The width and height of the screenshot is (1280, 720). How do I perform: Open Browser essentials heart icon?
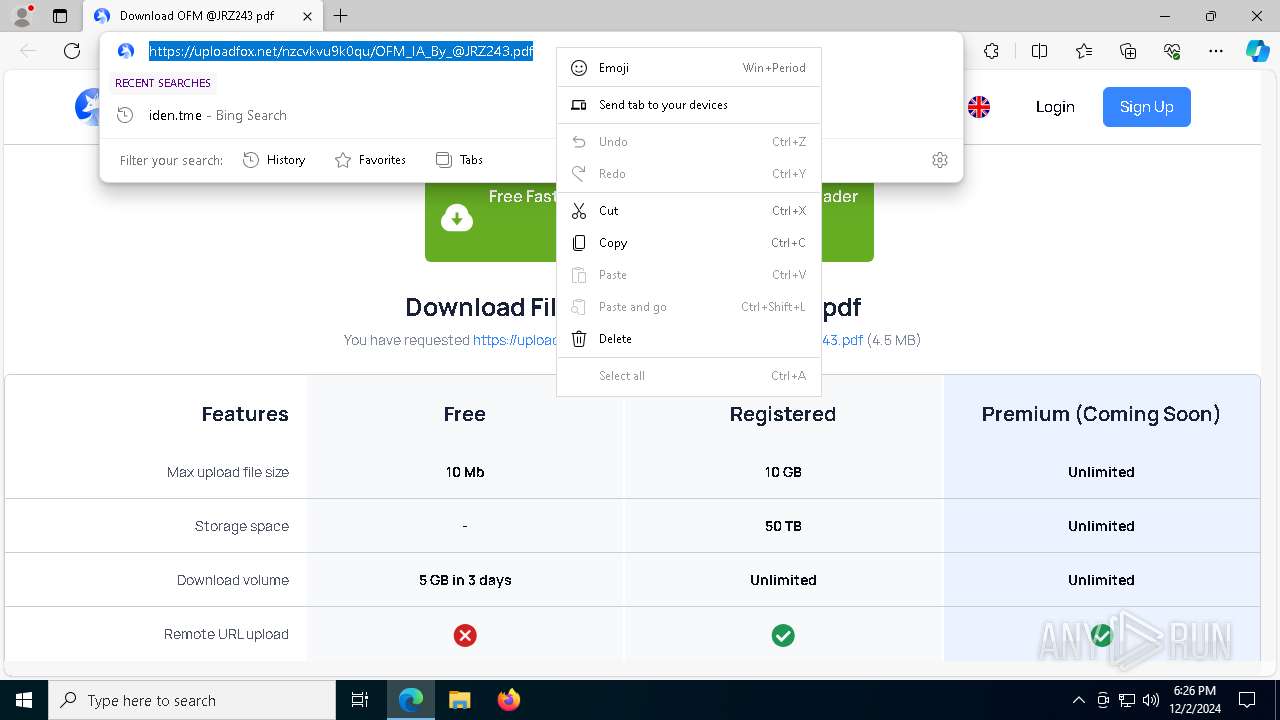(1172, 51)
